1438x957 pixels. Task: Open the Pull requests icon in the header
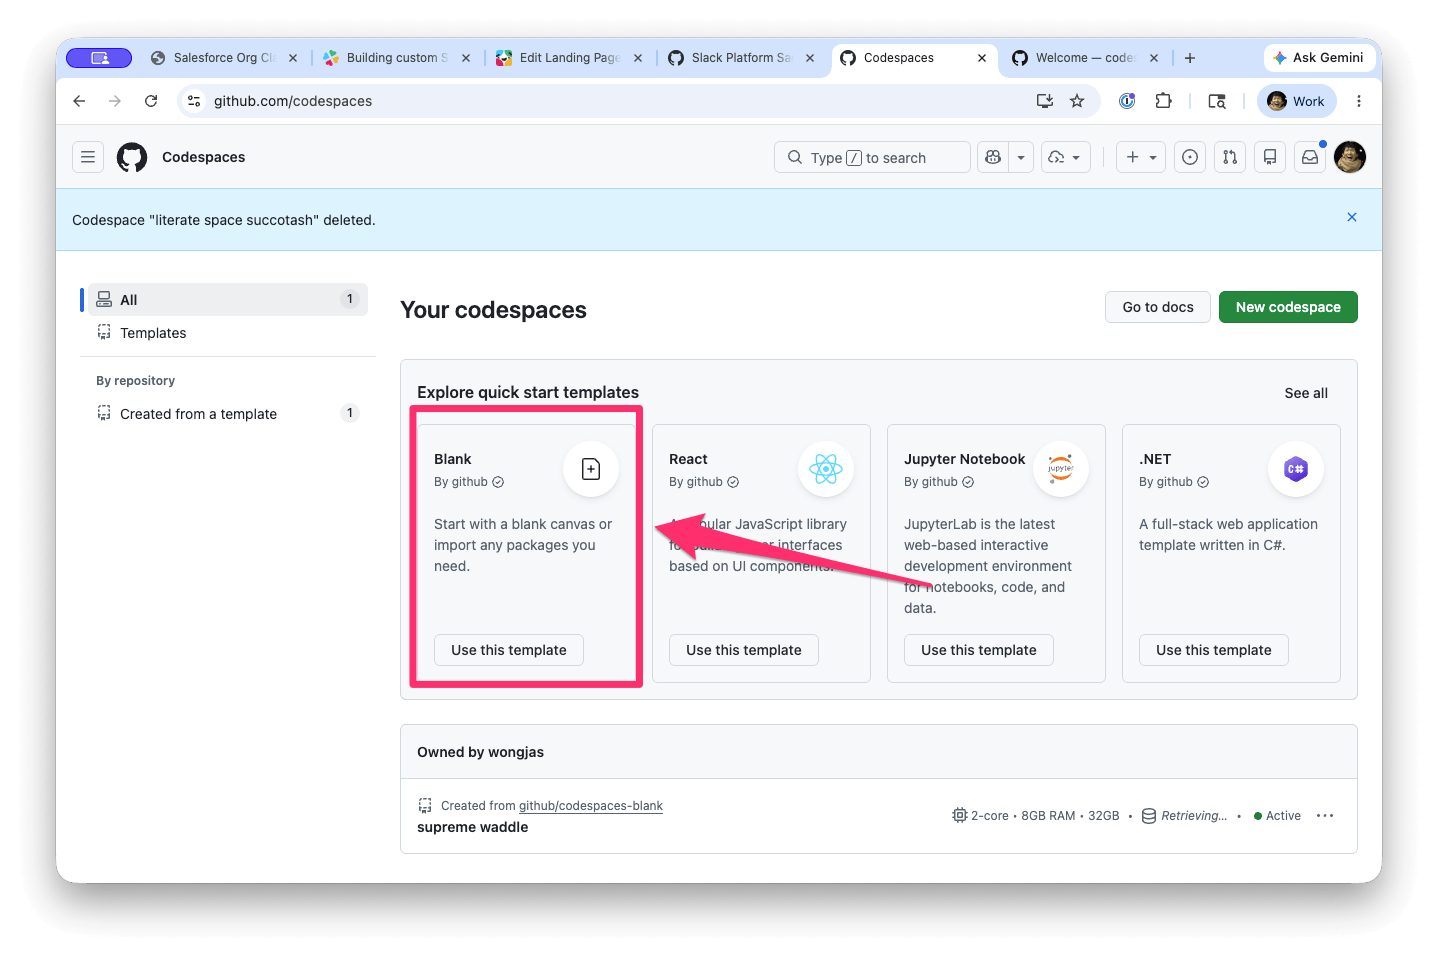tap(1230, 157)
